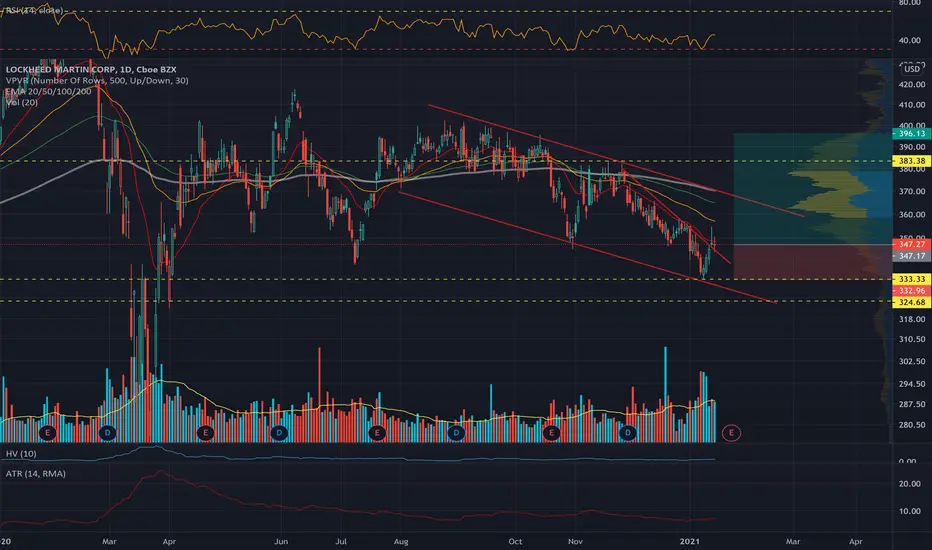Select the RSI (14, close) indicator legend
This screenshot has height=550, width=932.
coord(33,10)
